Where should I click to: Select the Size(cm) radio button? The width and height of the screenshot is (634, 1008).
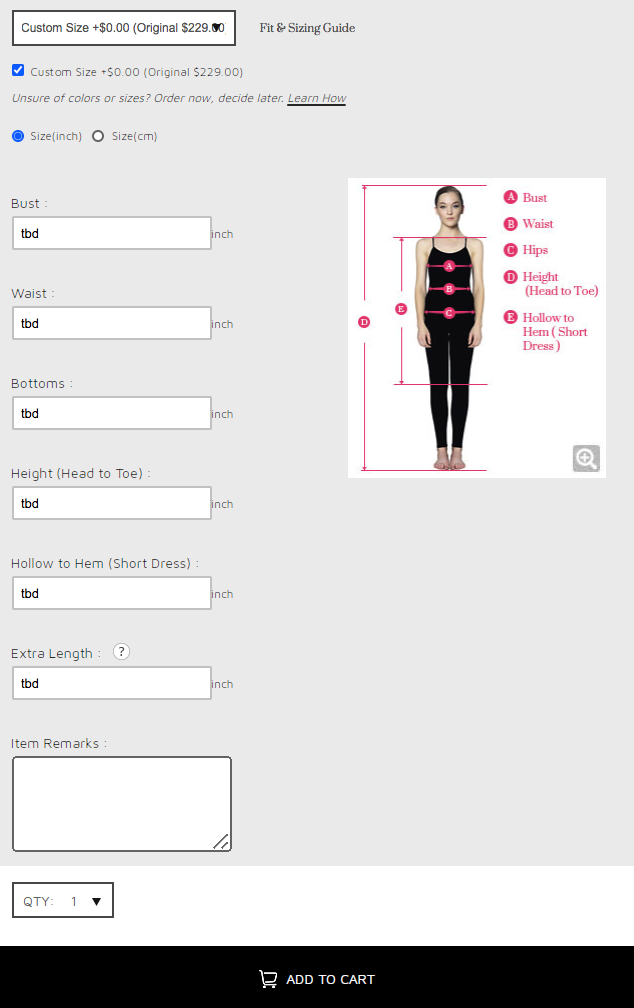click(98, 136)
